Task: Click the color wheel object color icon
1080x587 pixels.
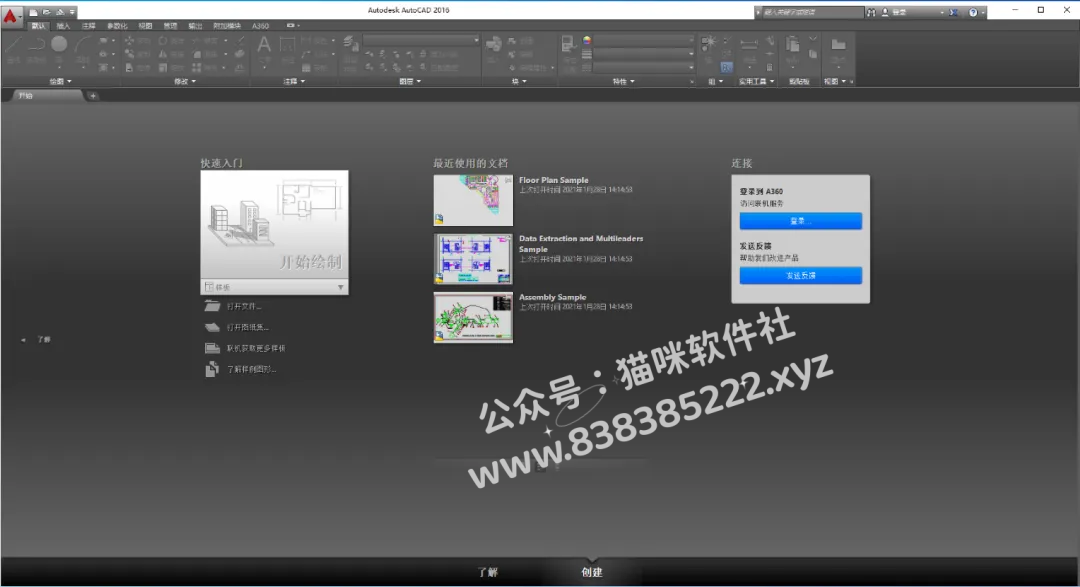Action: pos(587,41)
